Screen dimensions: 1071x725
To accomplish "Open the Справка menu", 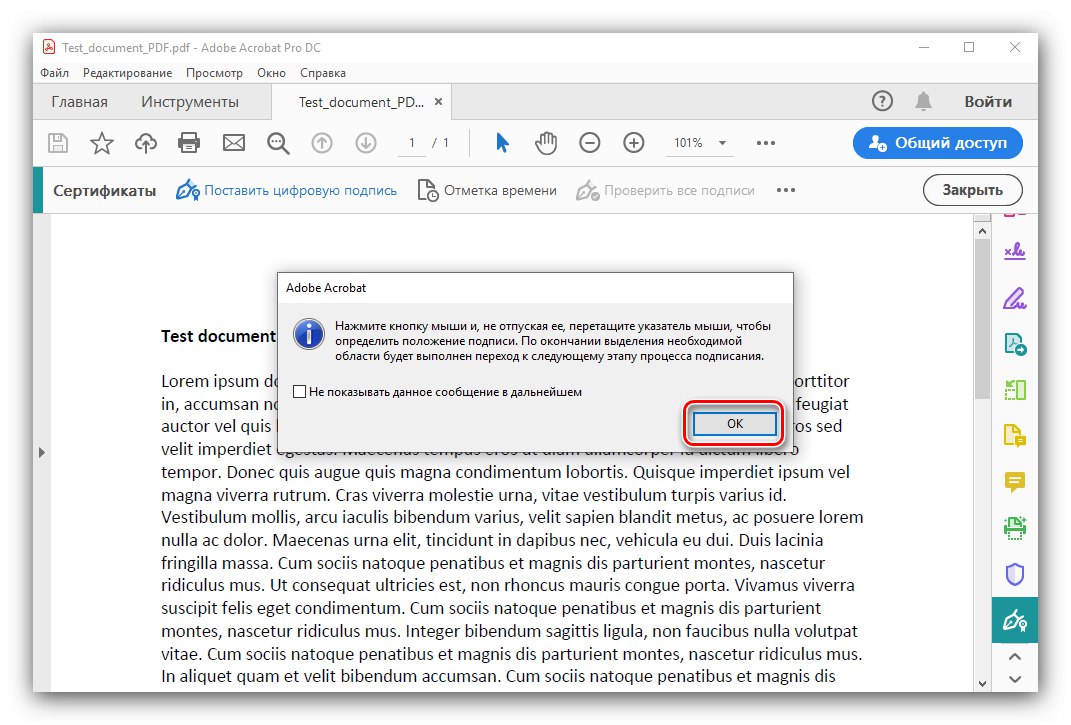I will point(323,72).
